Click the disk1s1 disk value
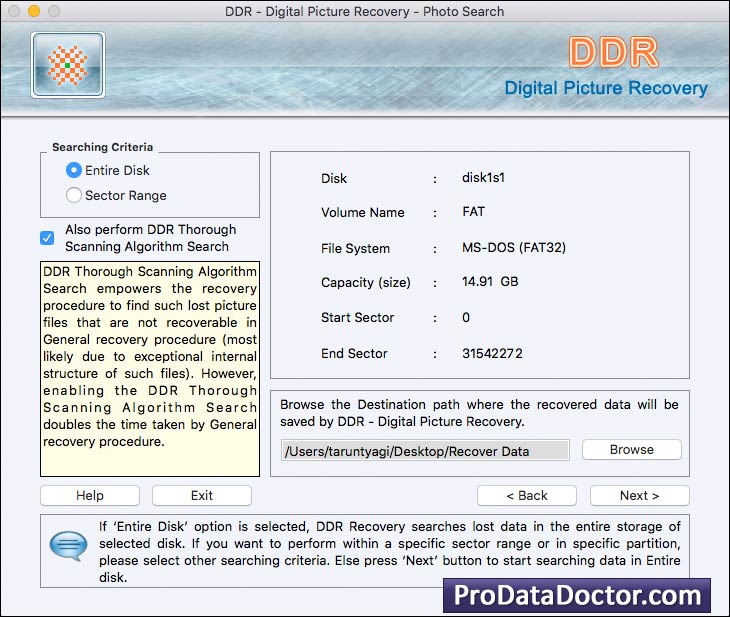 click(483, 177)
